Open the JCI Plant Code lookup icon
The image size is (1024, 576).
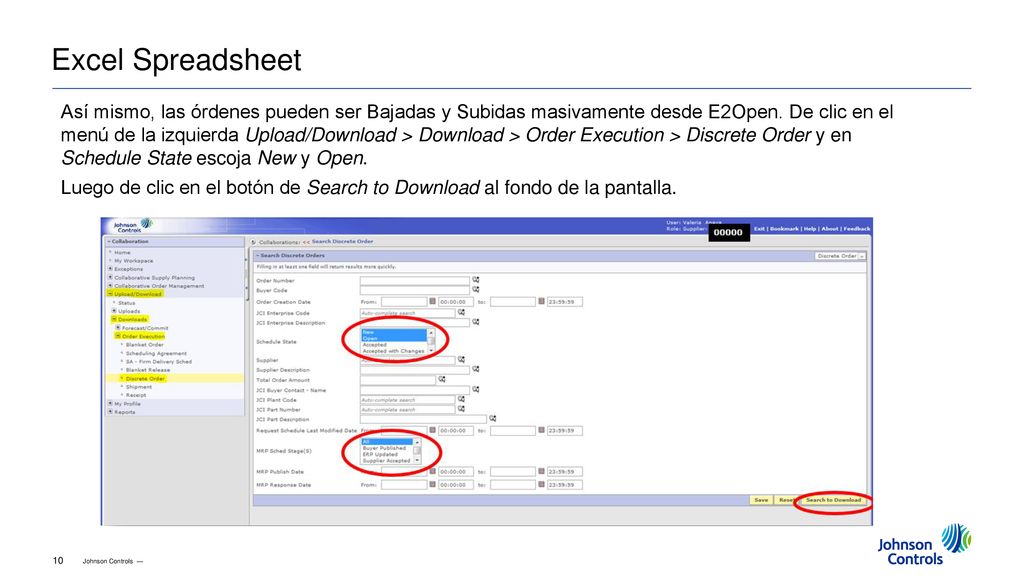[461, 398]
